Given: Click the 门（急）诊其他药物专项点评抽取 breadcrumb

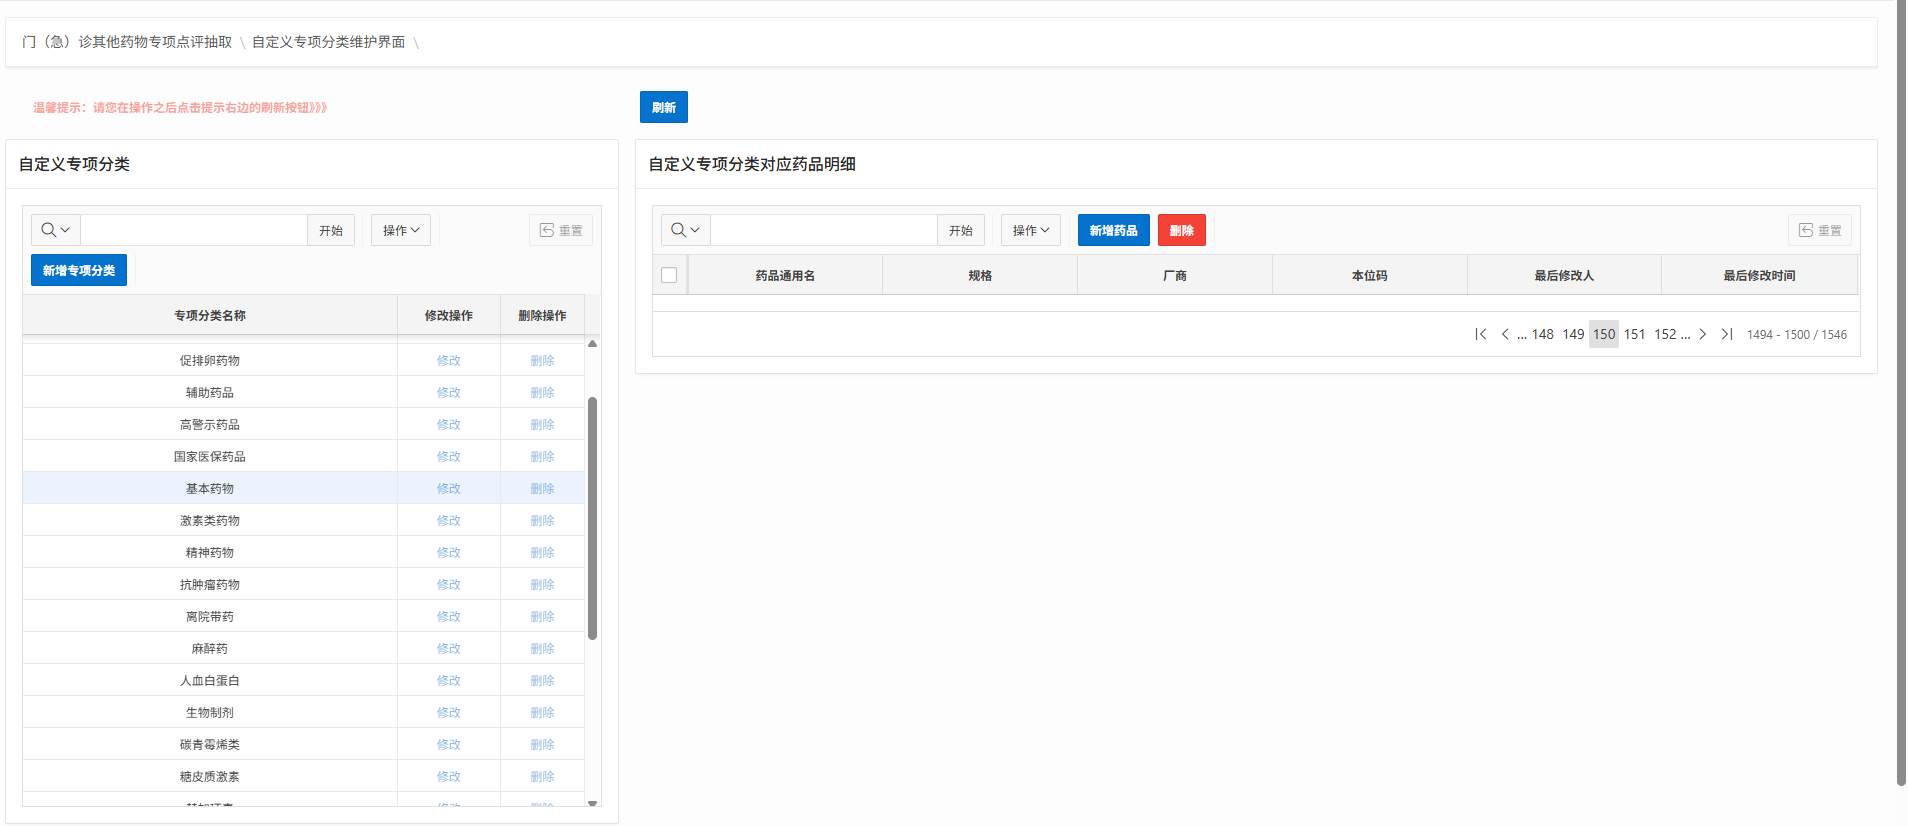Looking at the screenshot, I should tap(127, 42).
